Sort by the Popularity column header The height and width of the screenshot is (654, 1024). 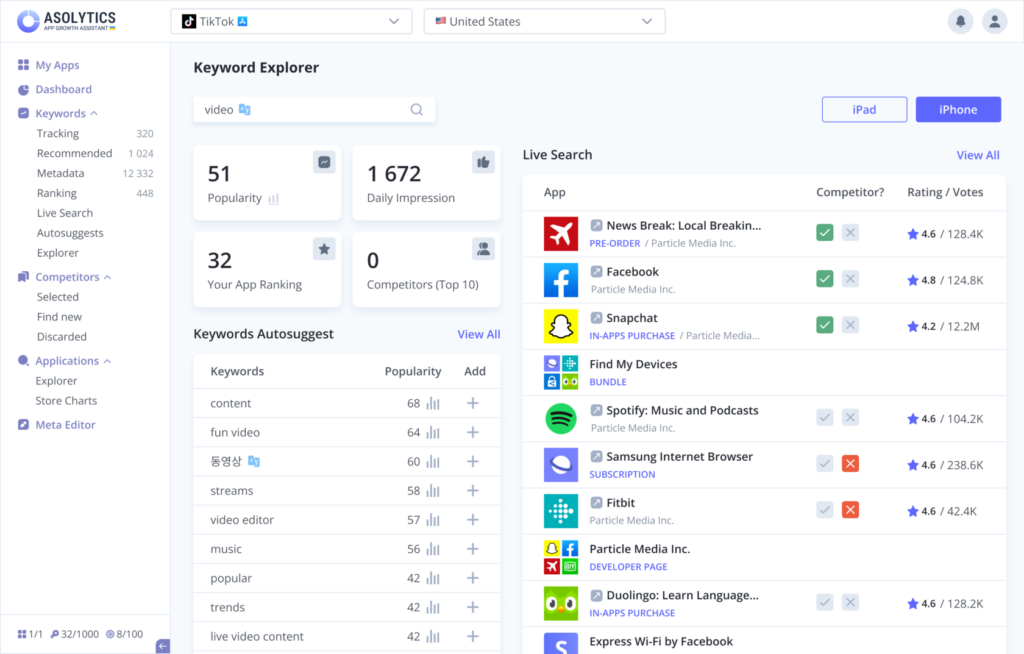pyautogui.click(x=413, y=371)
